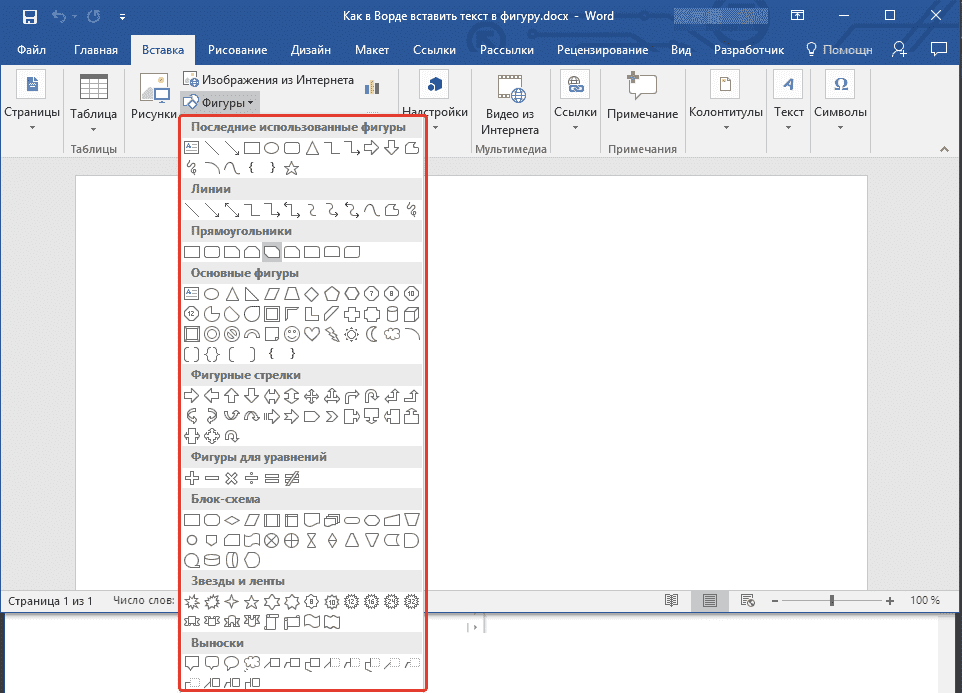The image size is (962, 693).
Task: Switch to Read Mode view in status bar
Action: 672,601
